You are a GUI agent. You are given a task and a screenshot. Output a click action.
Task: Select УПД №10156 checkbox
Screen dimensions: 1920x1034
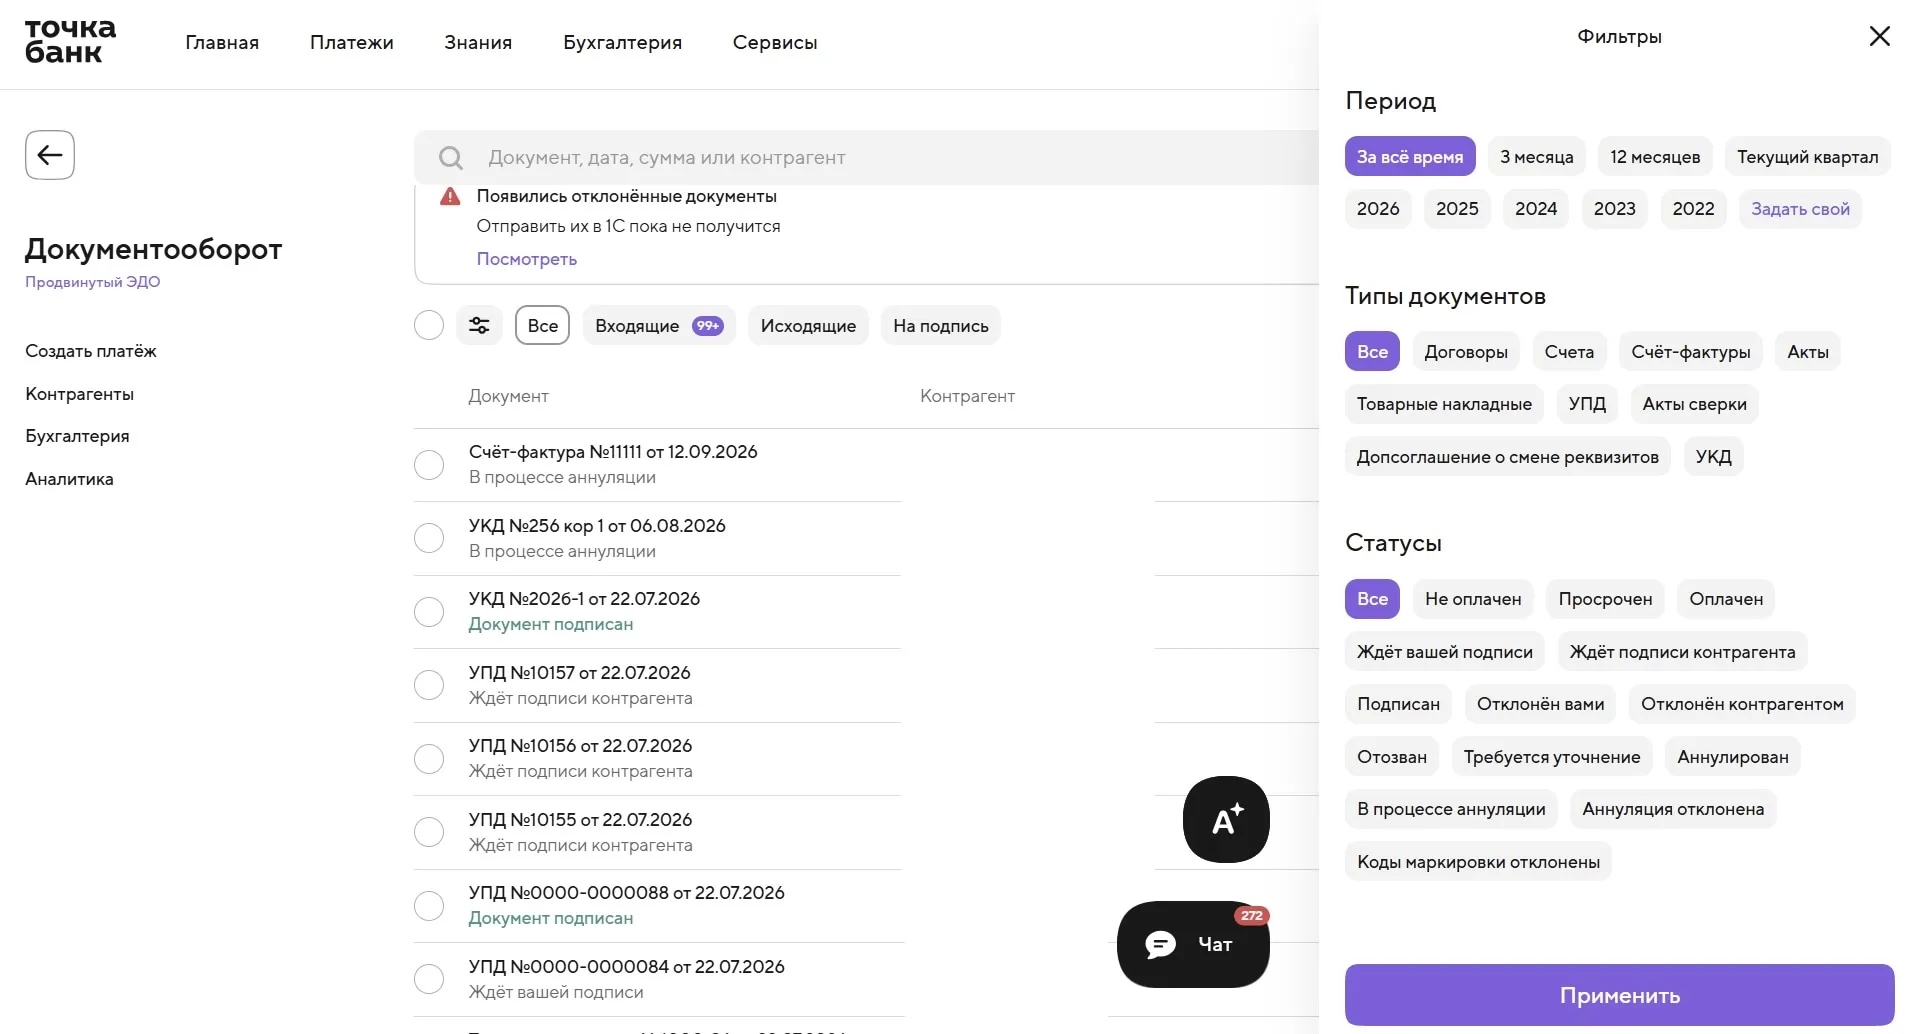pos(429,759)
